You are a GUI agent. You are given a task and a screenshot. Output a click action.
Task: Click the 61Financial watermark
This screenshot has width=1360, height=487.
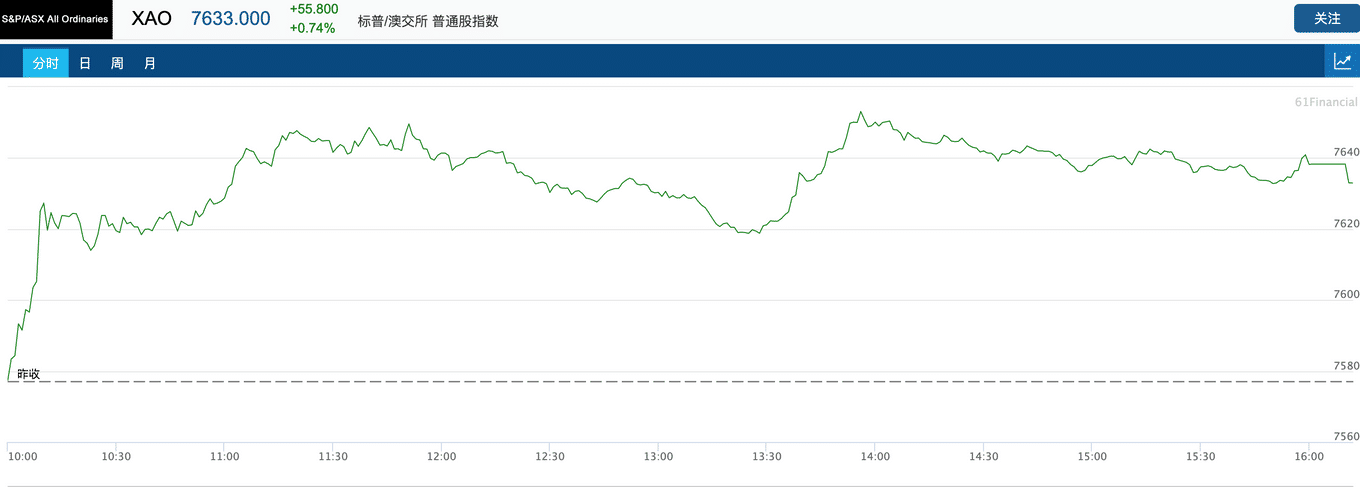pos(1326,102)
